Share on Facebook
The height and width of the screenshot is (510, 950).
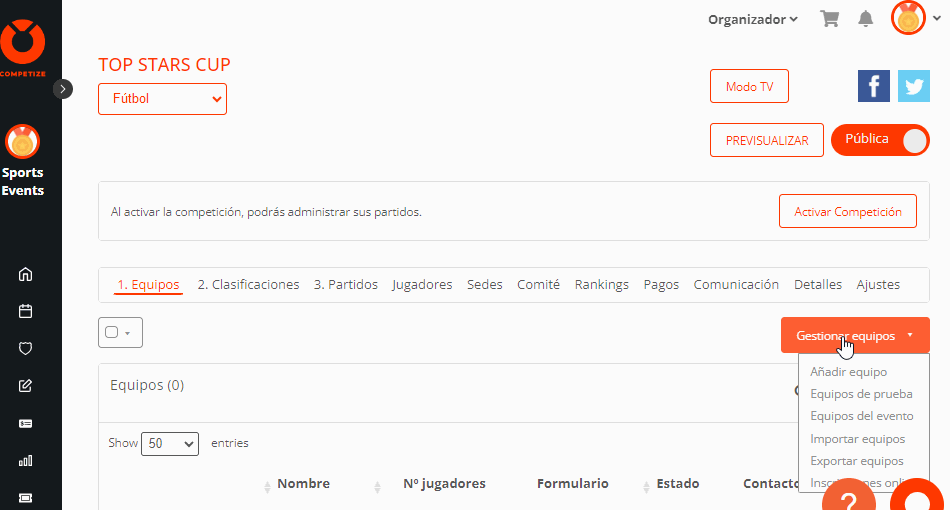point(874,86)
